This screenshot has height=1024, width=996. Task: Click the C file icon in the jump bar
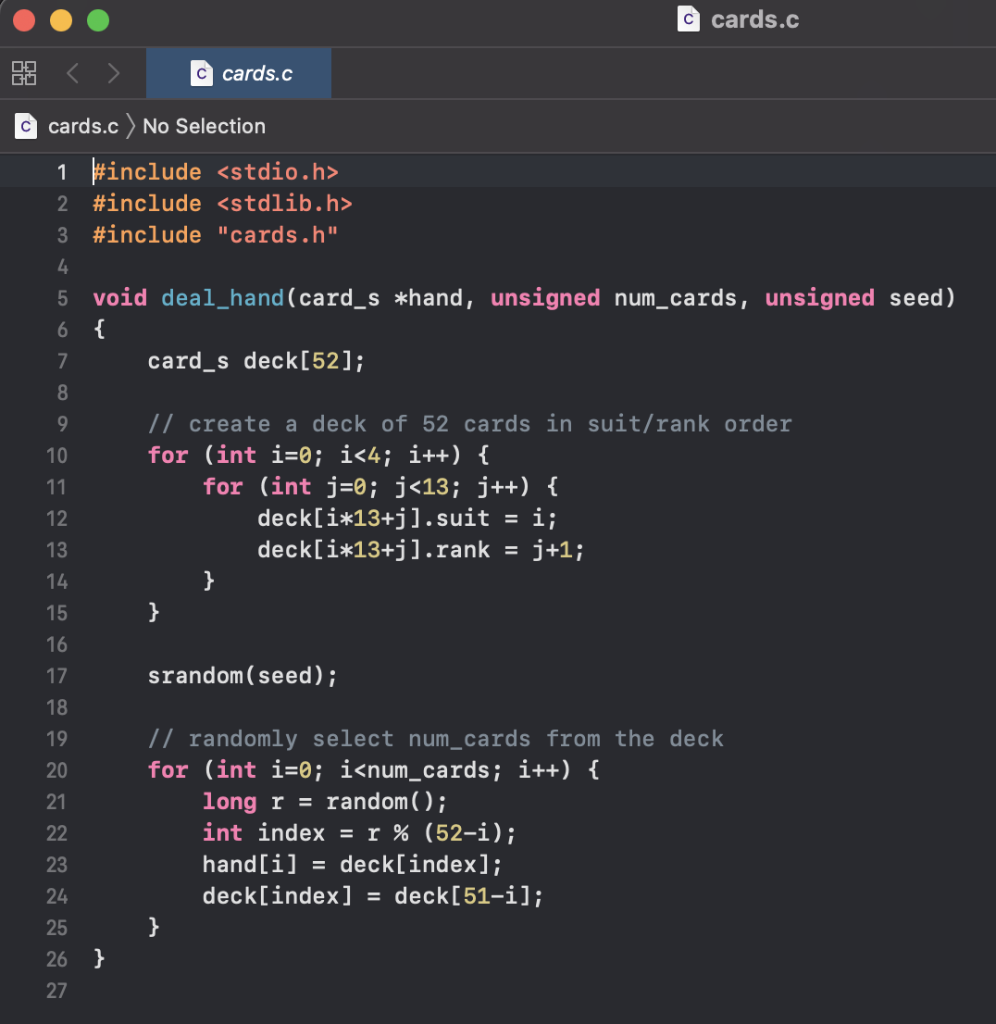[x=26, y=126]
